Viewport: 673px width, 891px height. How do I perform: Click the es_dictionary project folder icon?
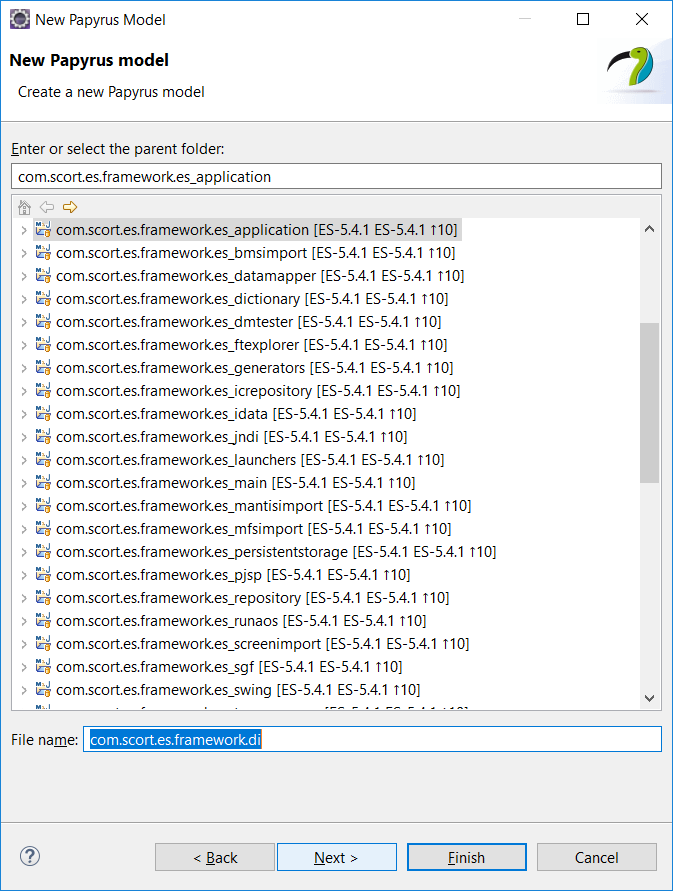click(43, 299)
